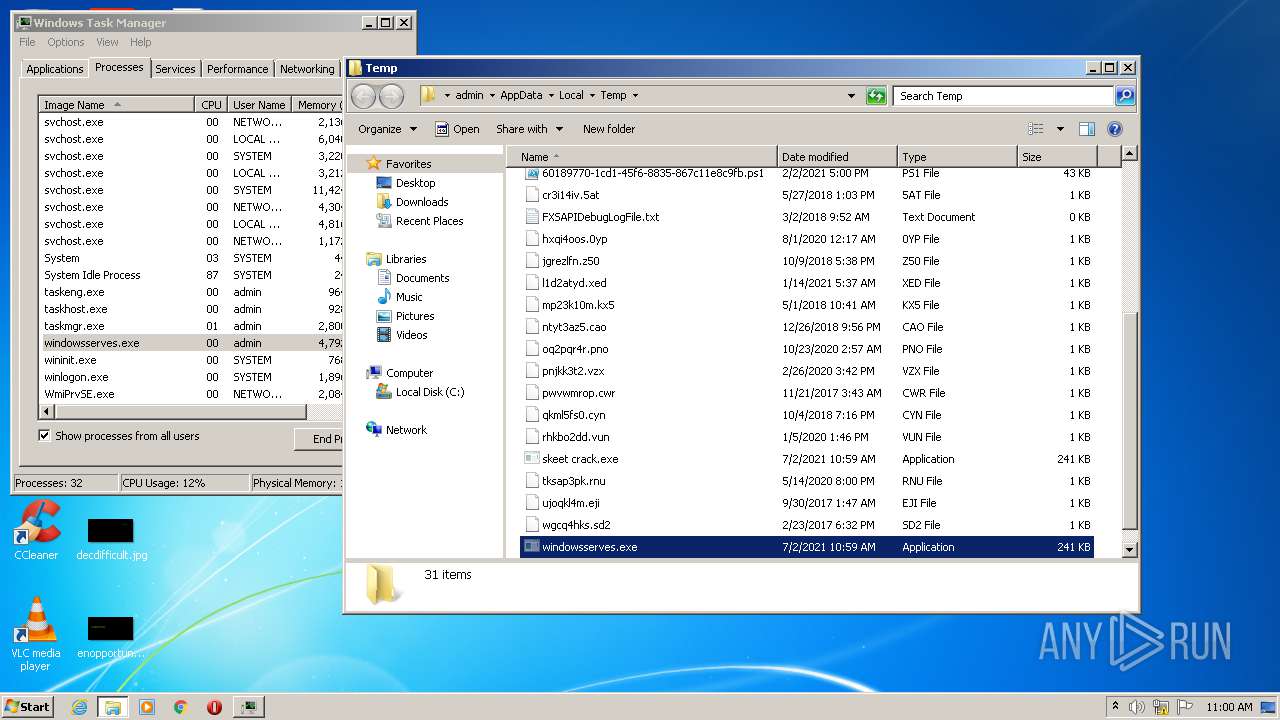The image size is (1280, 720).
Task: Open Task Manager View menu
Action: (x=107, y=42)
